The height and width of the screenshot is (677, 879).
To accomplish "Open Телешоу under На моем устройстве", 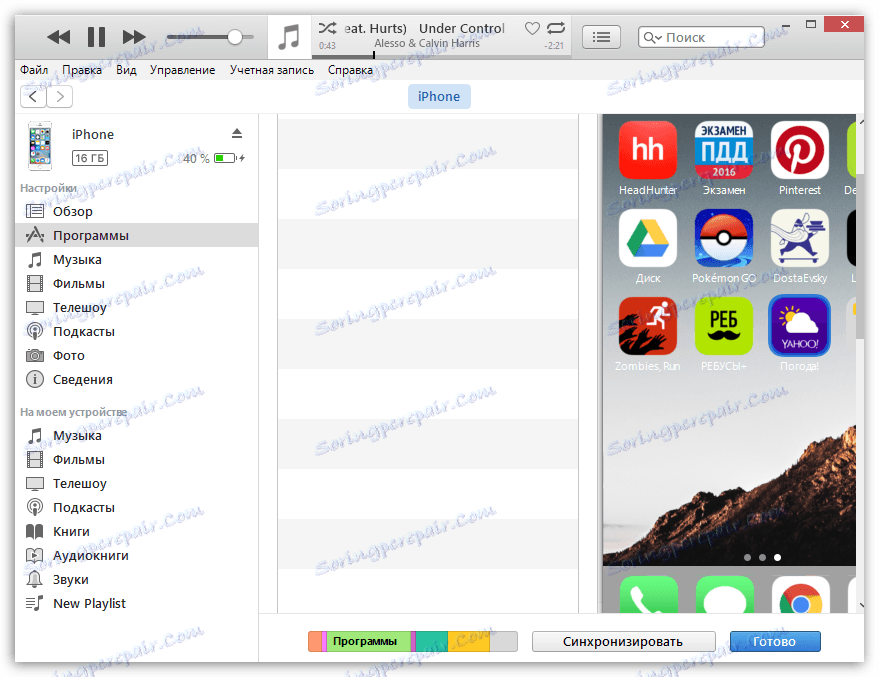I will 137,483.
